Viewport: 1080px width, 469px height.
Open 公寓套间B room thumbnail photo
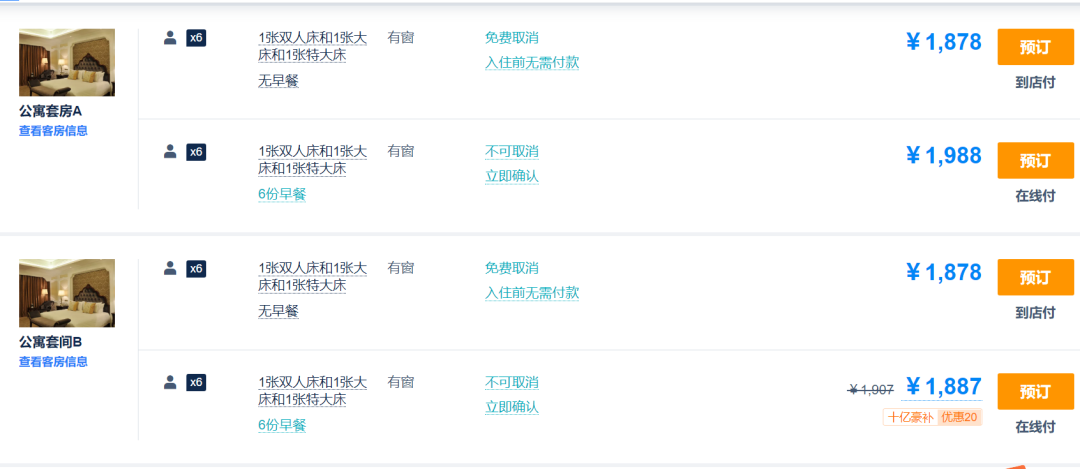(67, 293)
